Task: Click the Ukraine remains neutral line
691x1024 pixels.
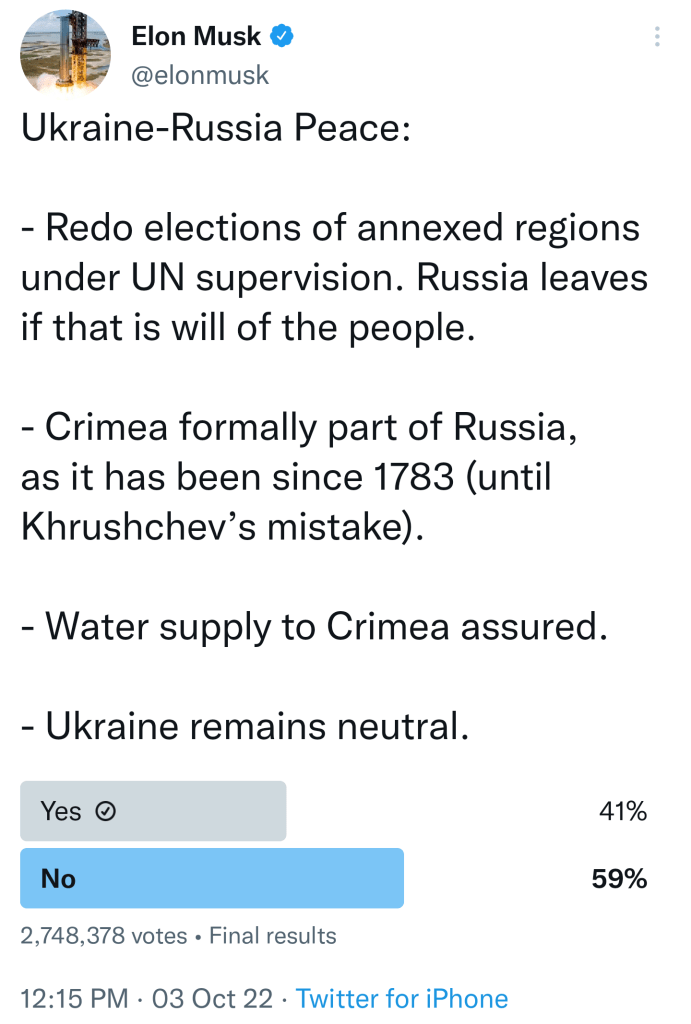Action: 245,725
